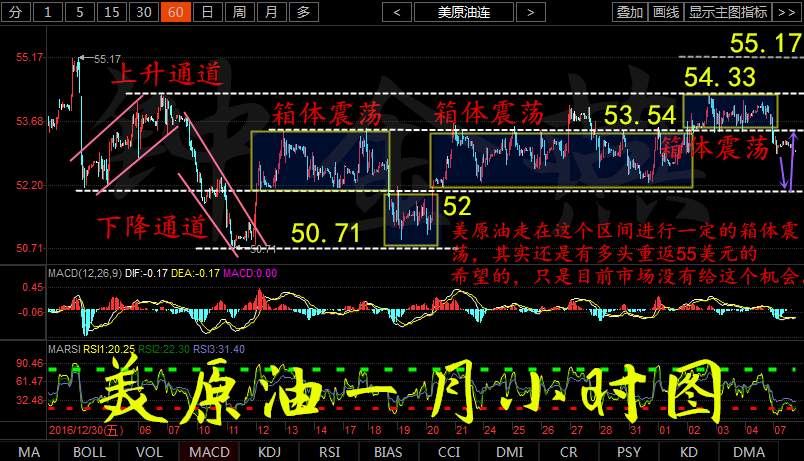Select the BOLL indicator tab
804x461 pixels.
pyautogui.click(x=89, y=452)
